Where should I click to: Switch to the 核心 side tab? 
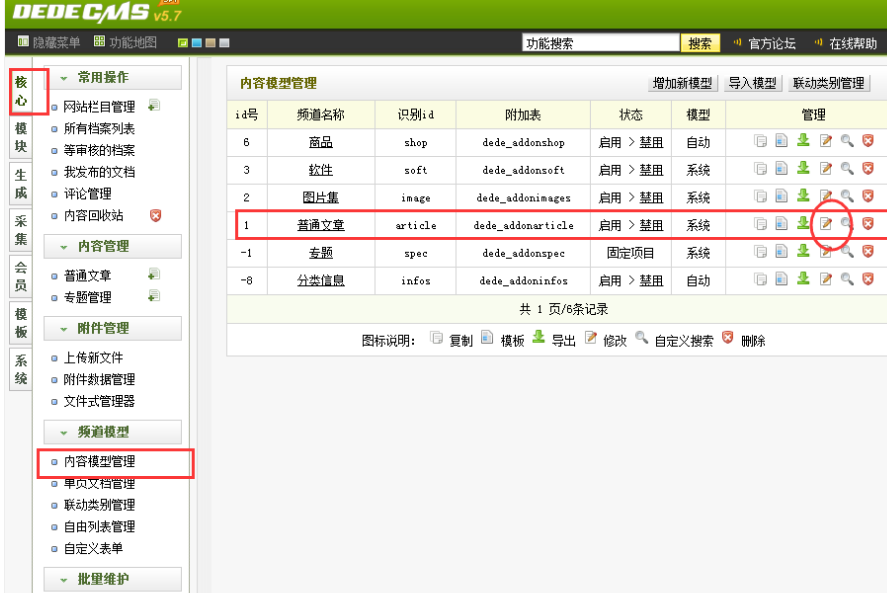coord(21,91)
